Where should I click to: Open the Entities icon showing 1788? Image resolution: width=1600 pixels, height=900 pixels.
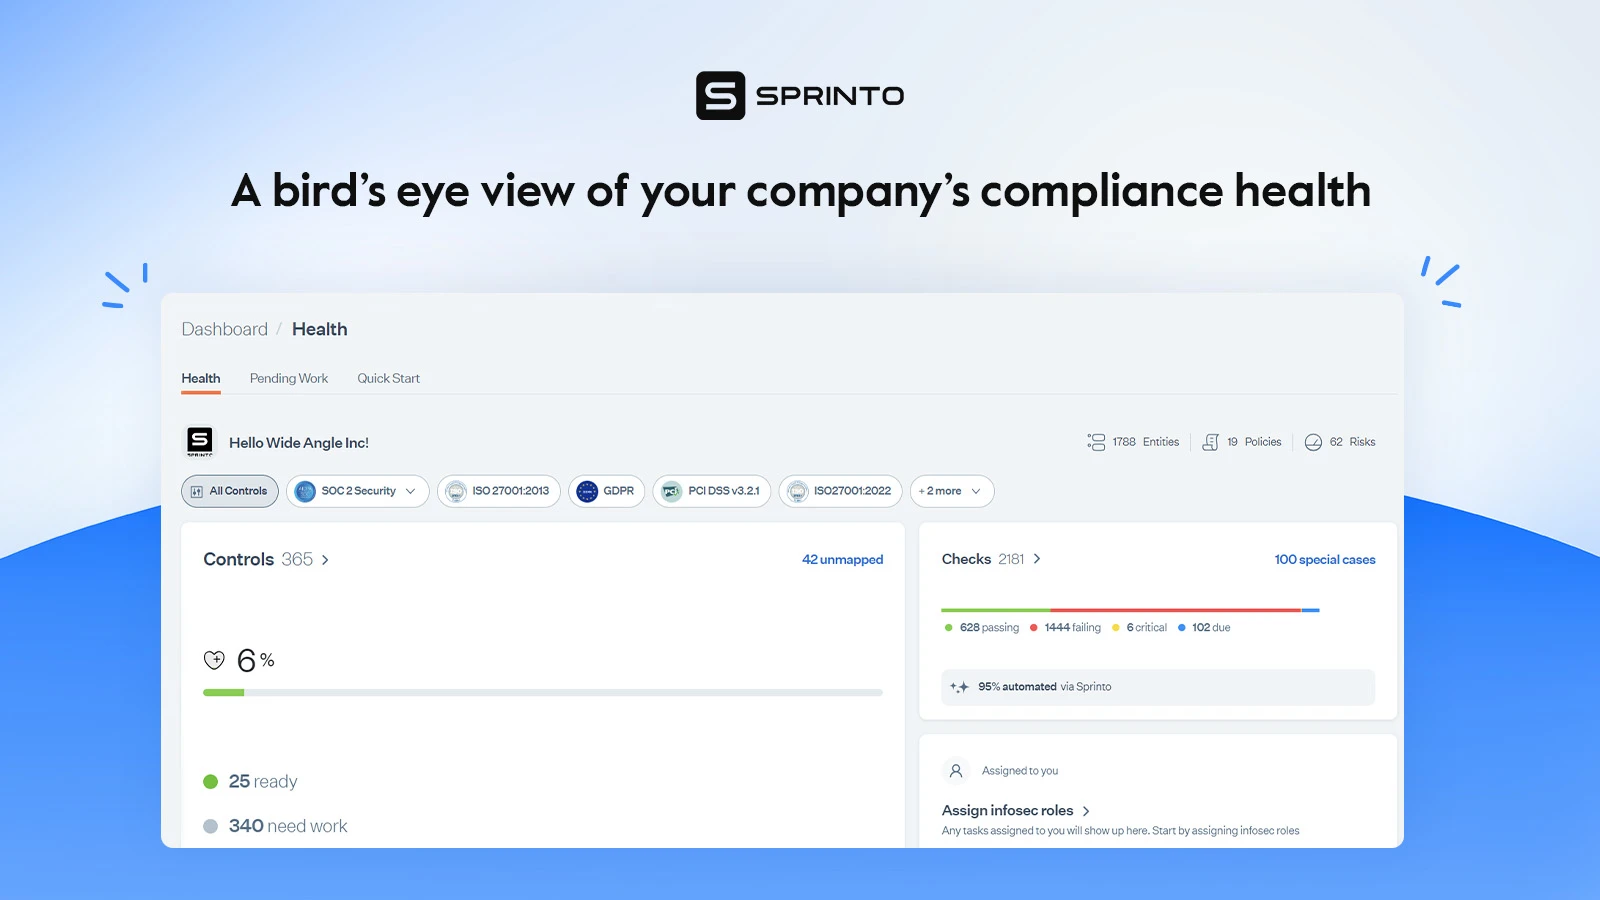coord(1096,442)
